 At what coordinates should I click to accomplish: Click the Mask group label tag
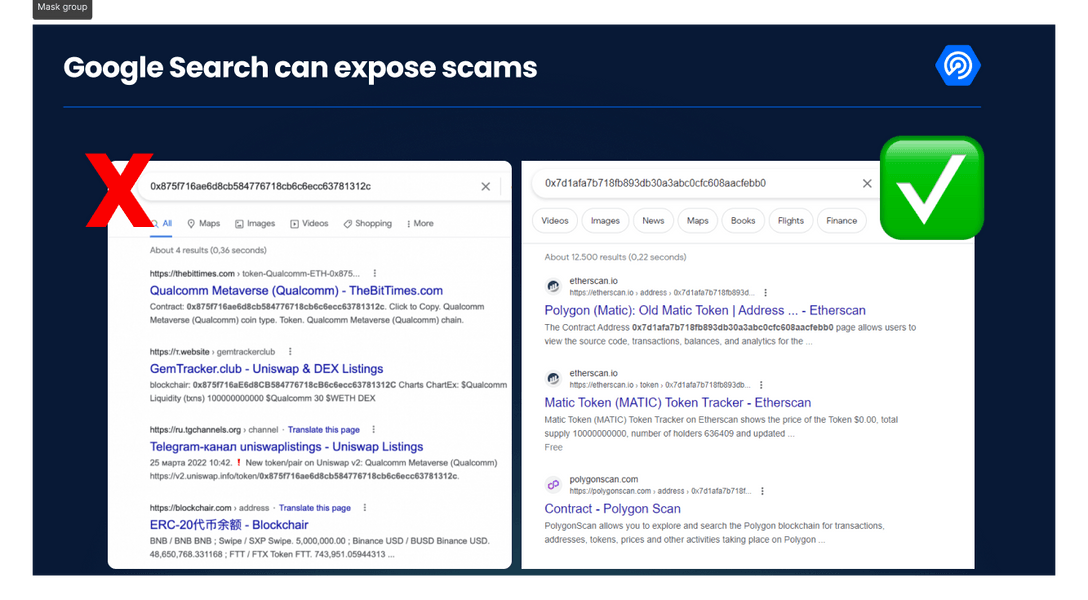coord(62,8)
